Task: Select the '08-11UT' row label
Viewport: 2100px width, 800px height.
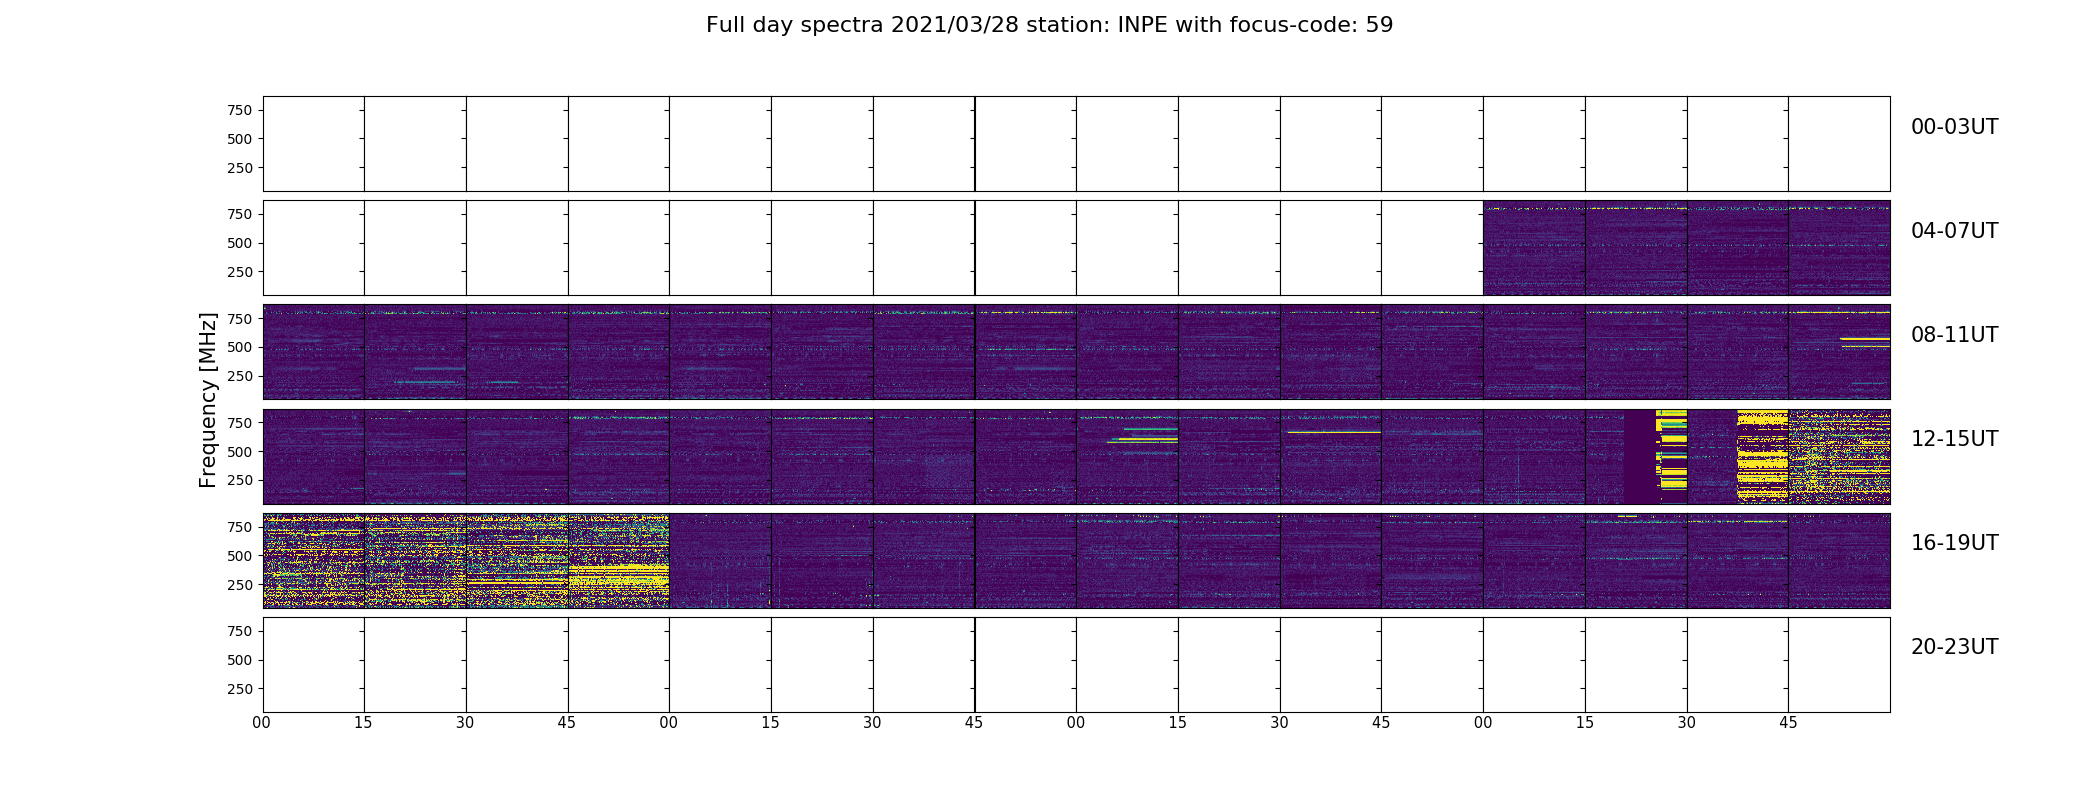Action: (x=1954, y=335)
